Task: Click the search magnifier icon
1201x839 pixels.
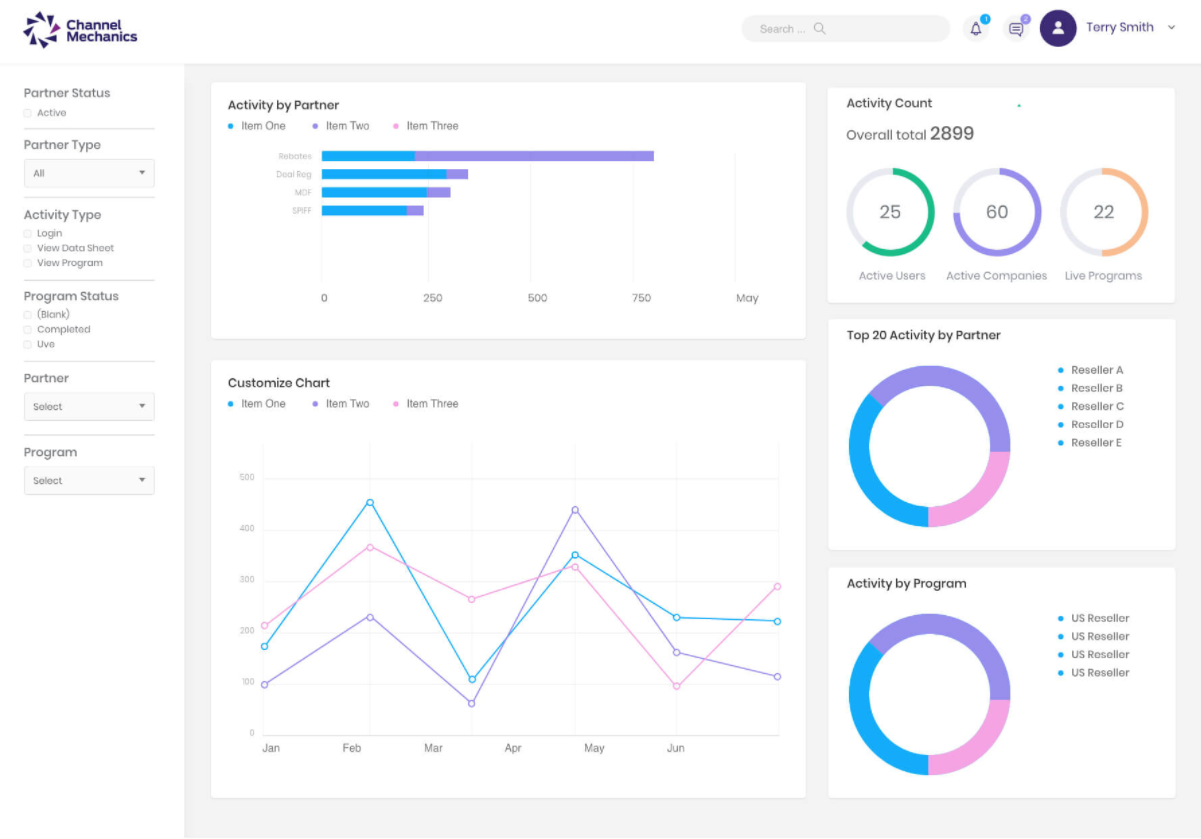Action: pyautogui.click(x=820, y=29)
